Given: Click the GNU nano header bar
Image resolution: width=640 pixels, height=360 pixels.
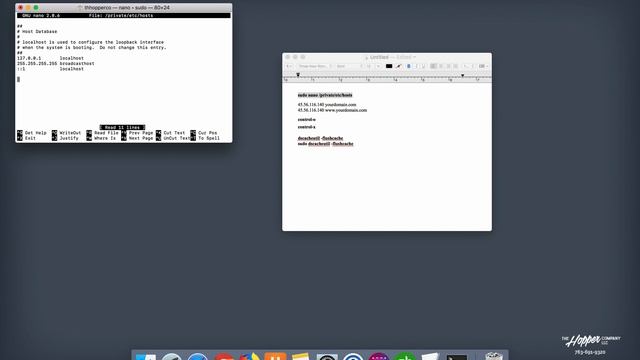Looking at the screenshot, I should click(x=124, y=16).
